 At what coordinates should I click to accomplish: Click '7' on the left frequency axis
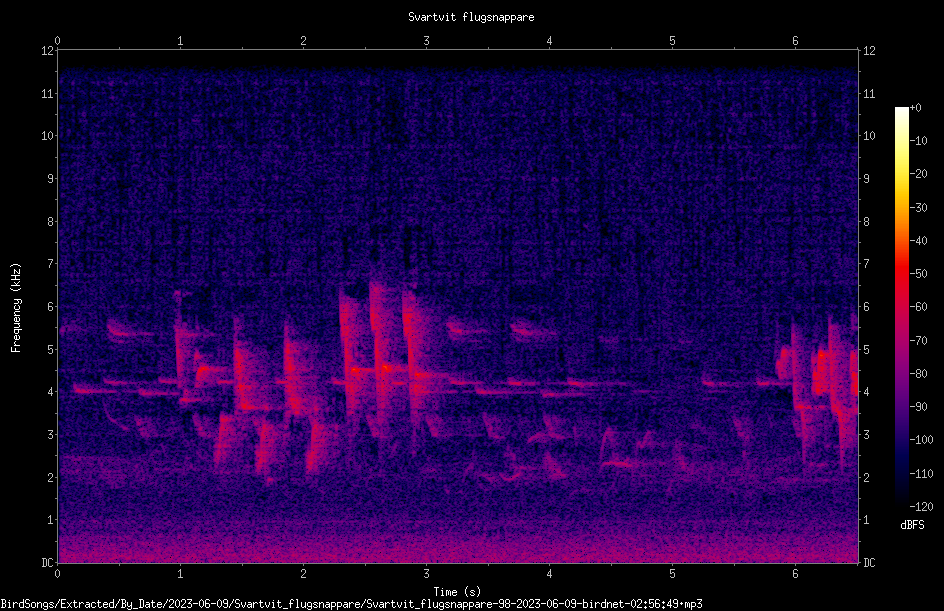[x=50, y=264]
